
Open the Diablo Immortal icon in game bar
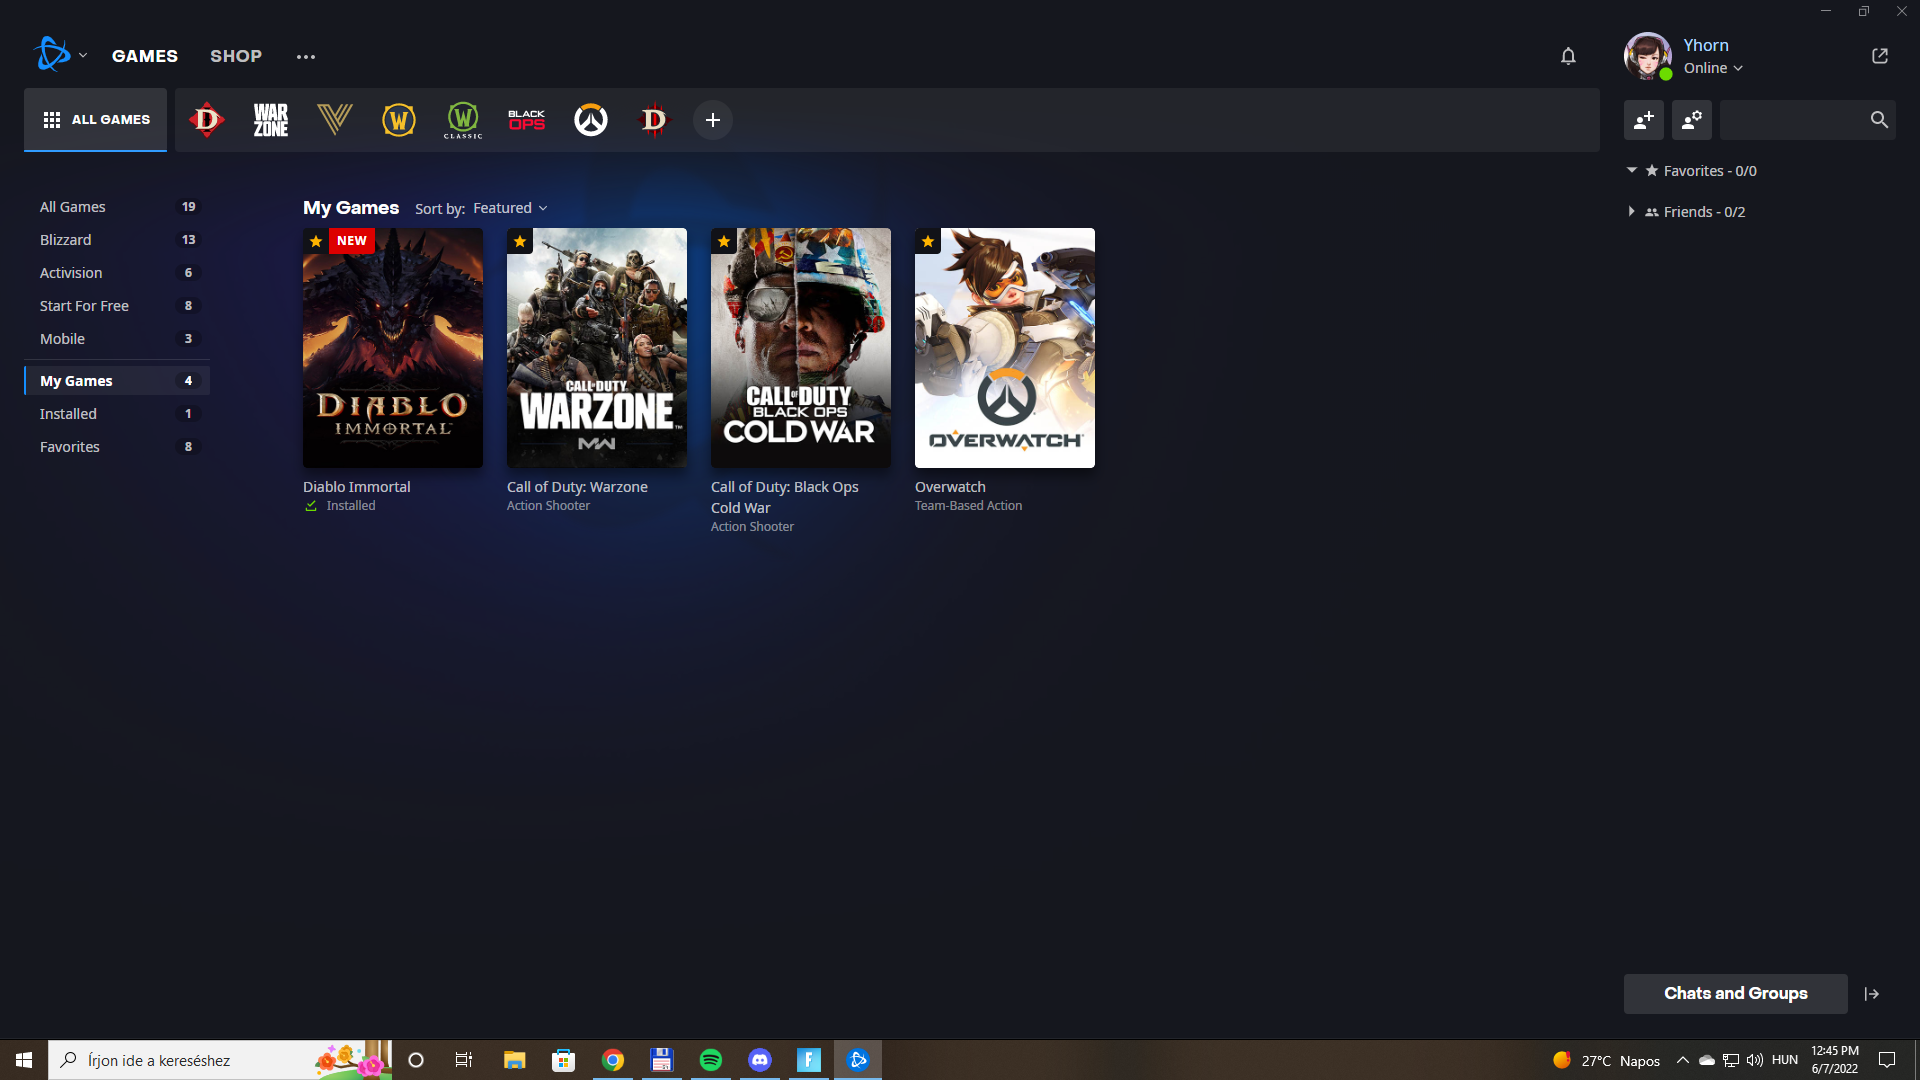(207, 120)
